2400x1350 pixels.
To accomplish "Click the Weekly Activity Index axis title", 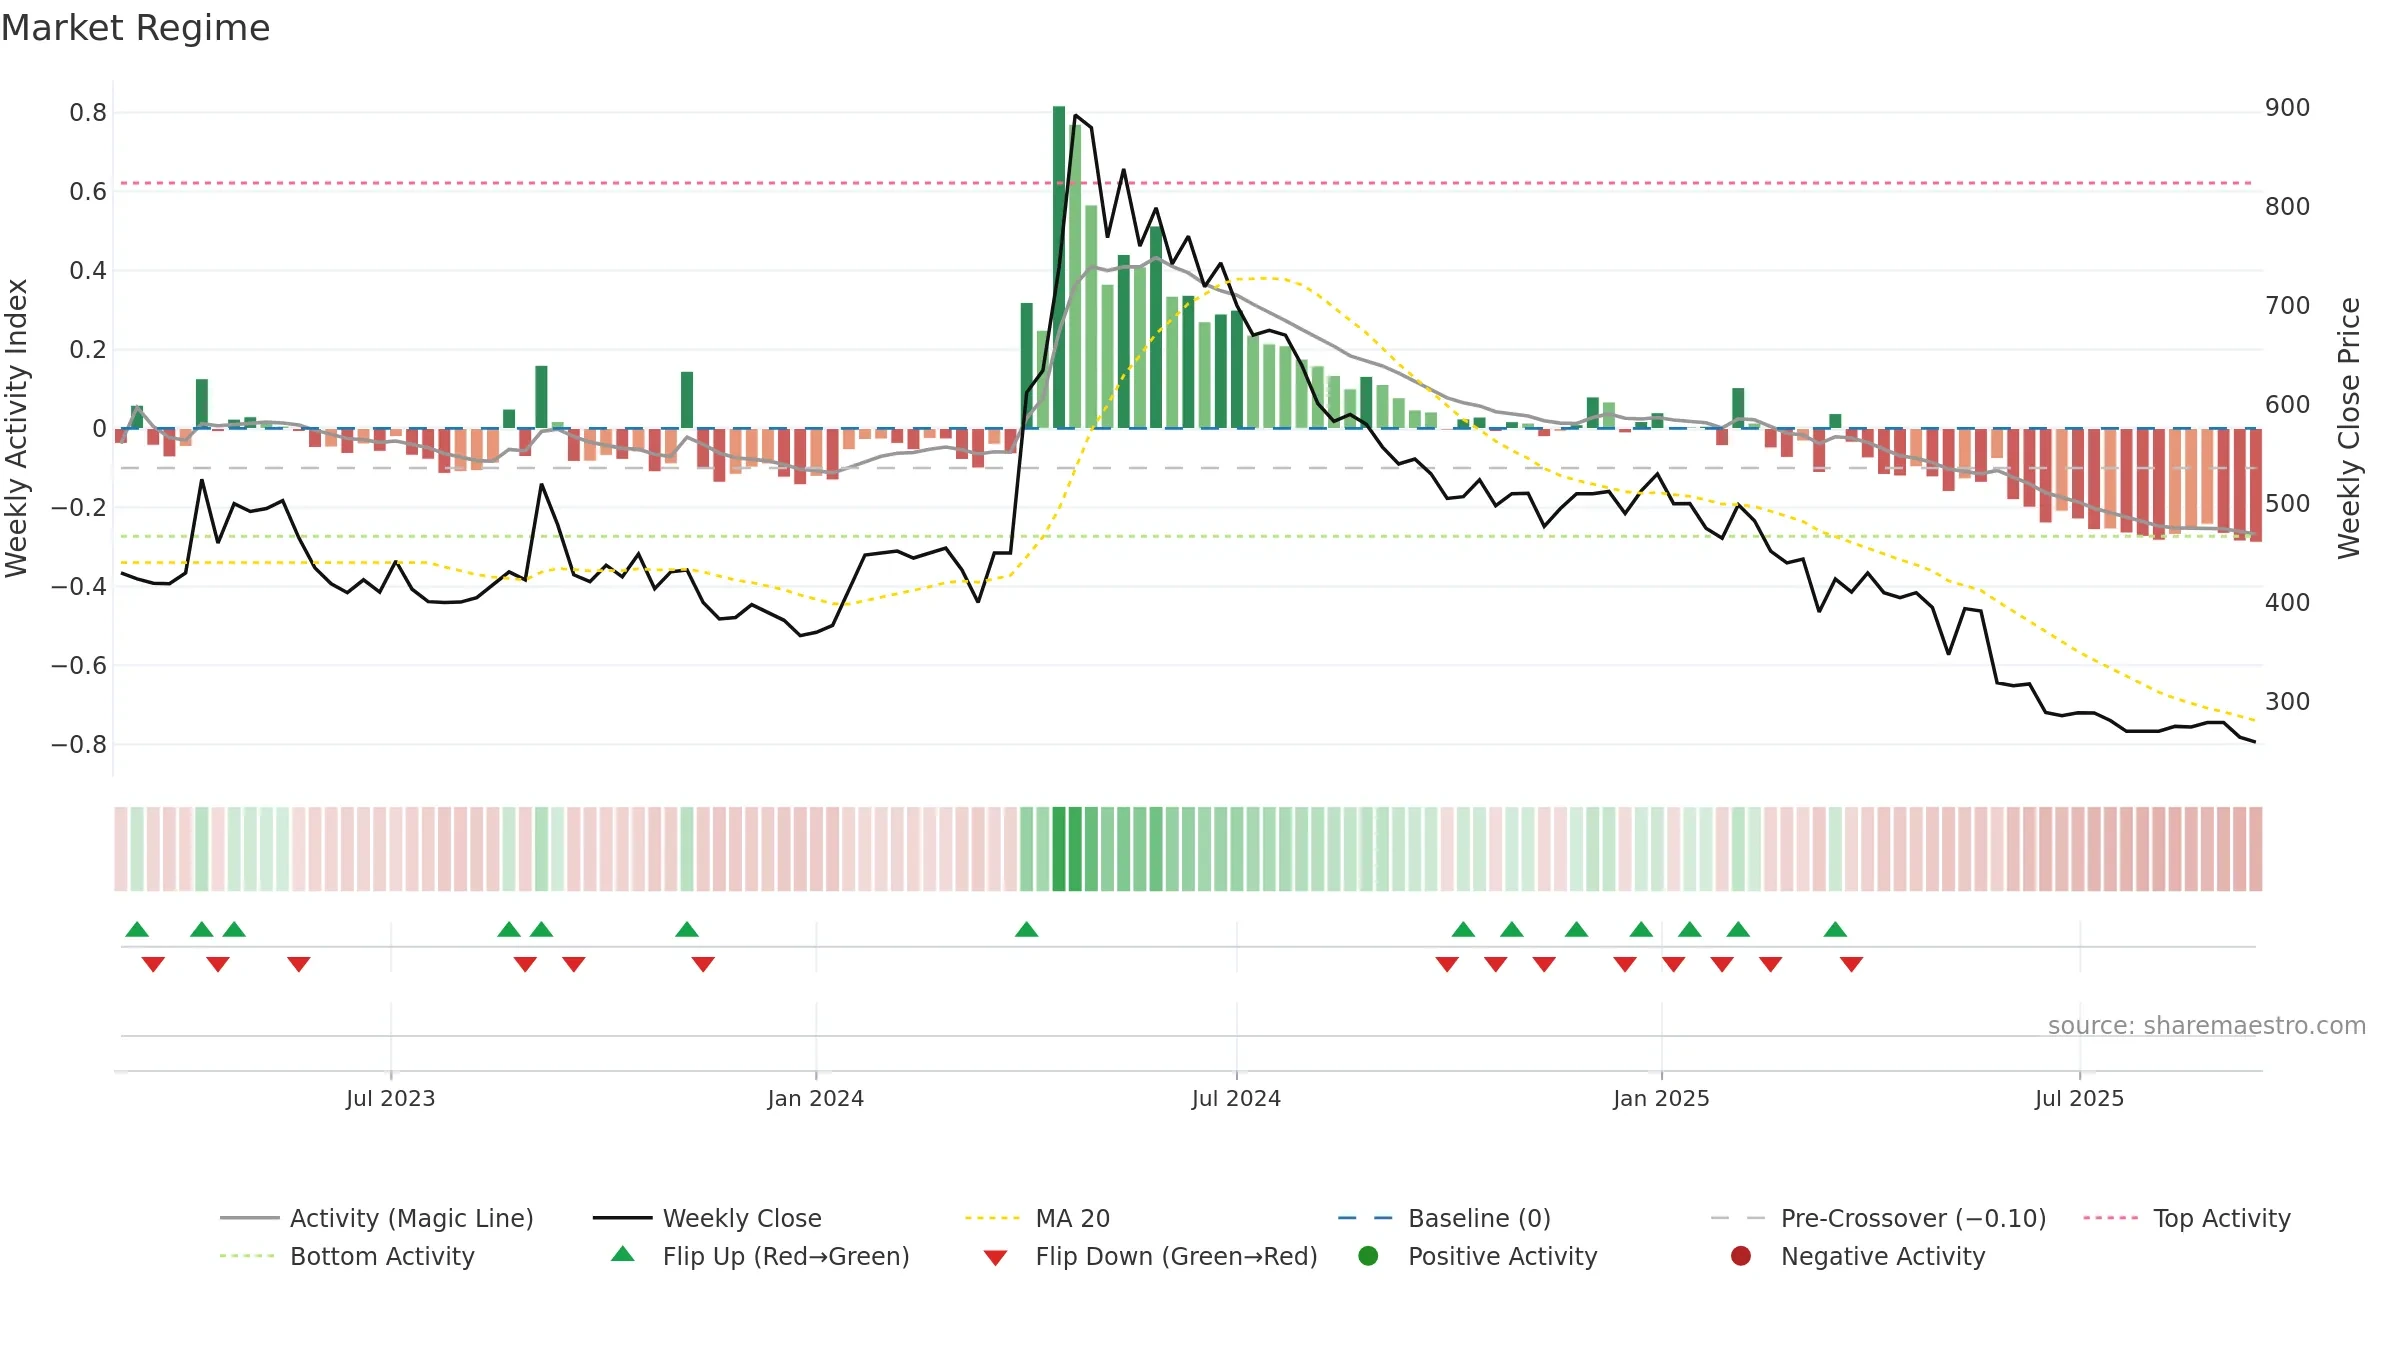I will [16, 428].
